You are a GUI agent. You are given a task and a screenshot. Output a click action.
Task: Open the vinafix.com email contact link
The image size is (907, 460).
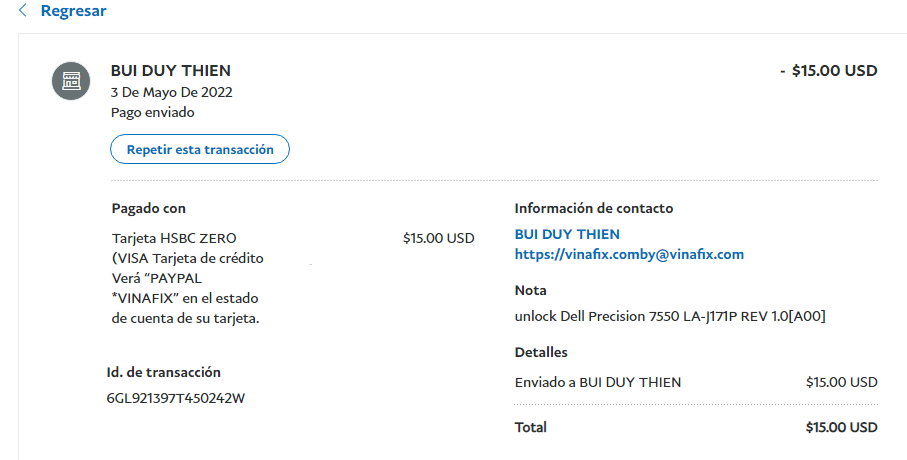click(629, 254)
